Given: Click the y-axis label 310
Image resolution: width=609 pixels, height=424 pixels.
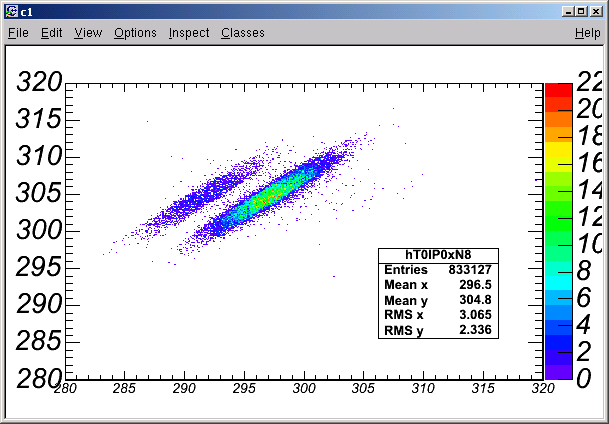Looking at the screenshot, I should pyautogui.click(x=39, y=156).
